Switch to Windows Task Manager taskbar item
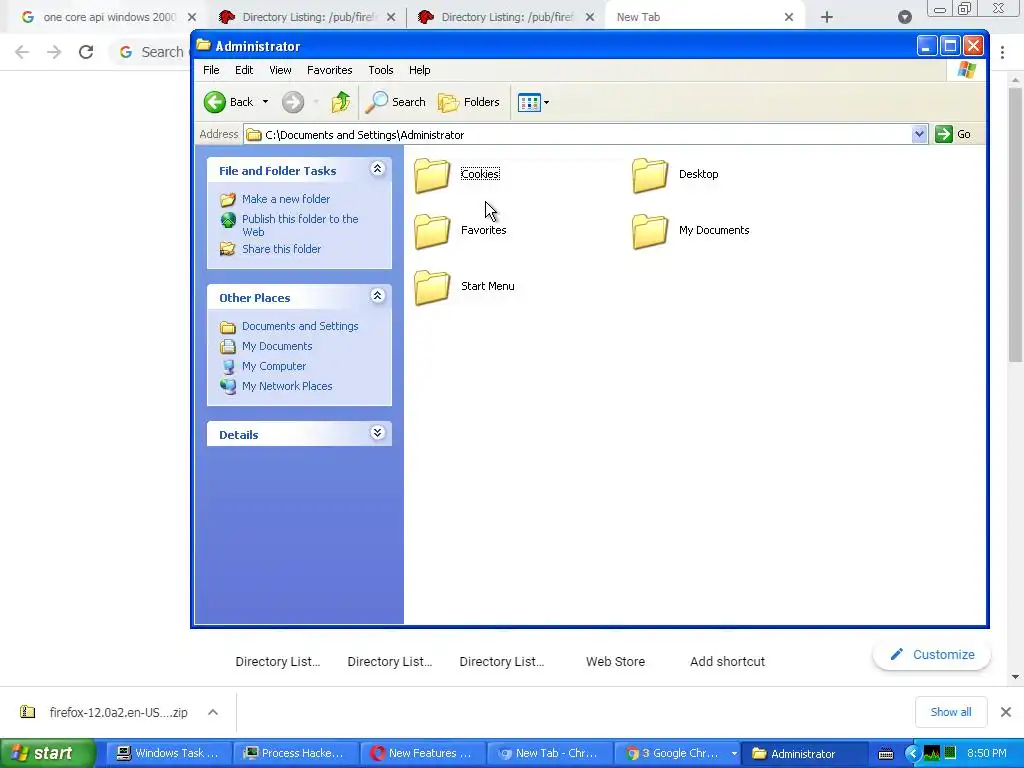The width and height of the screenshot is (1024, 768). coord(167,754)
